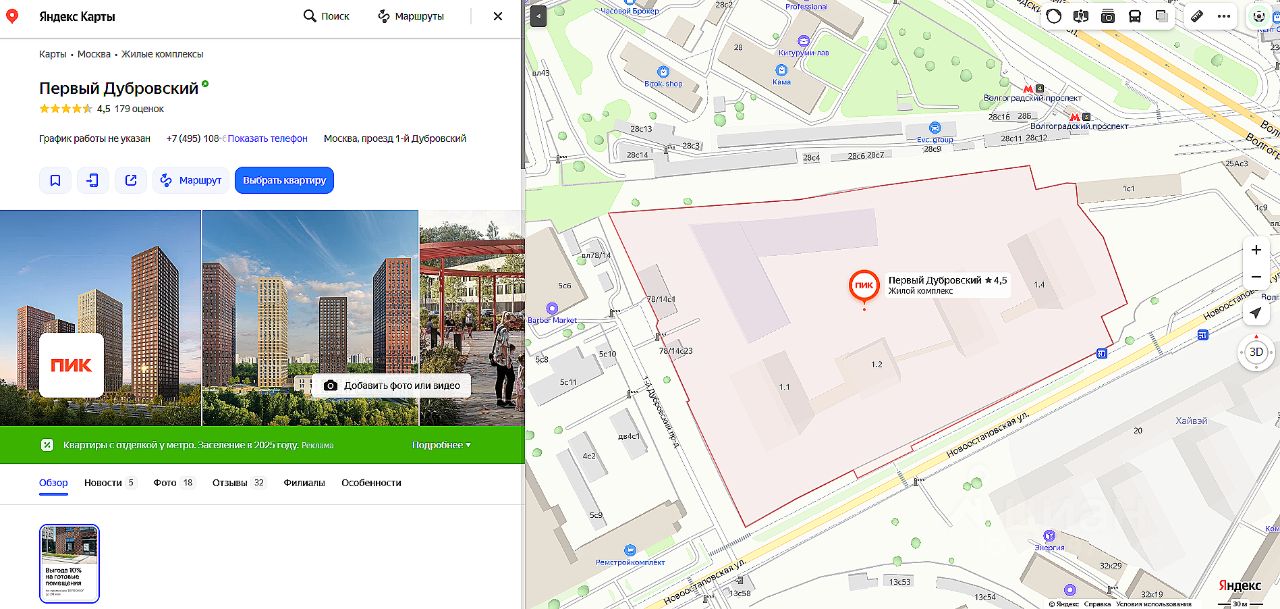Open first photo with ПИК logo

(x=100, y=318)
